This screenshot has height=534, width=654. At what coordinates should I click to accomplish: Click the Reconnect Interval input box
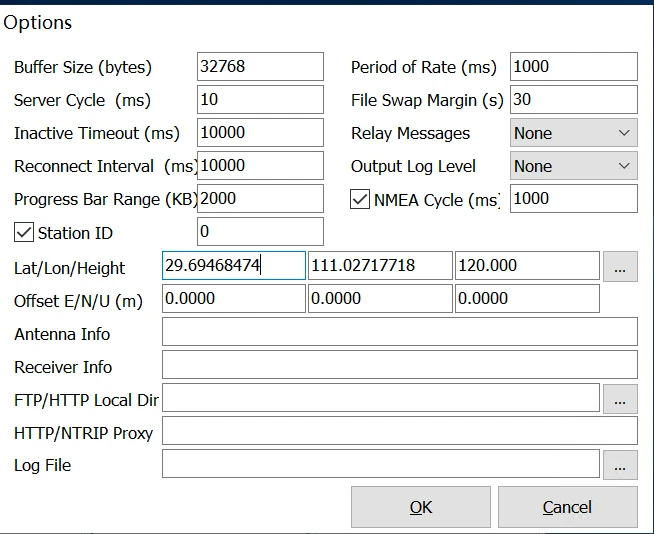[x=260, y=166]
